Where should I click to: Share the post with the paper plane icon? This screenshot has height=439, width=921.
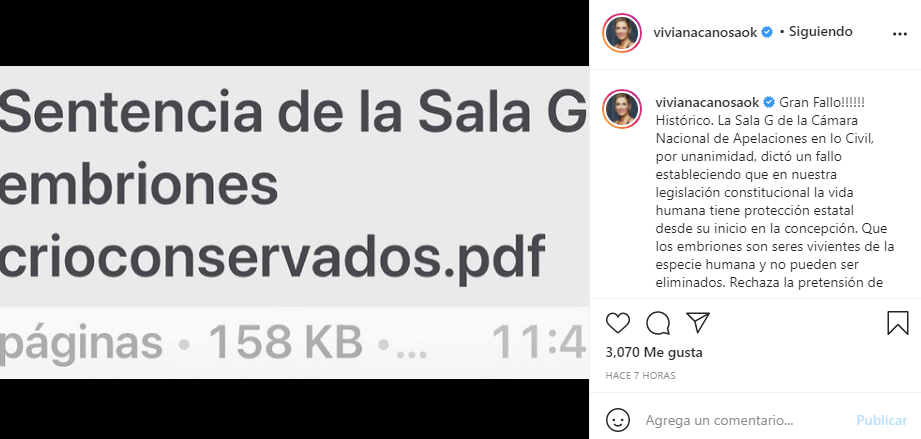point(698,323)
